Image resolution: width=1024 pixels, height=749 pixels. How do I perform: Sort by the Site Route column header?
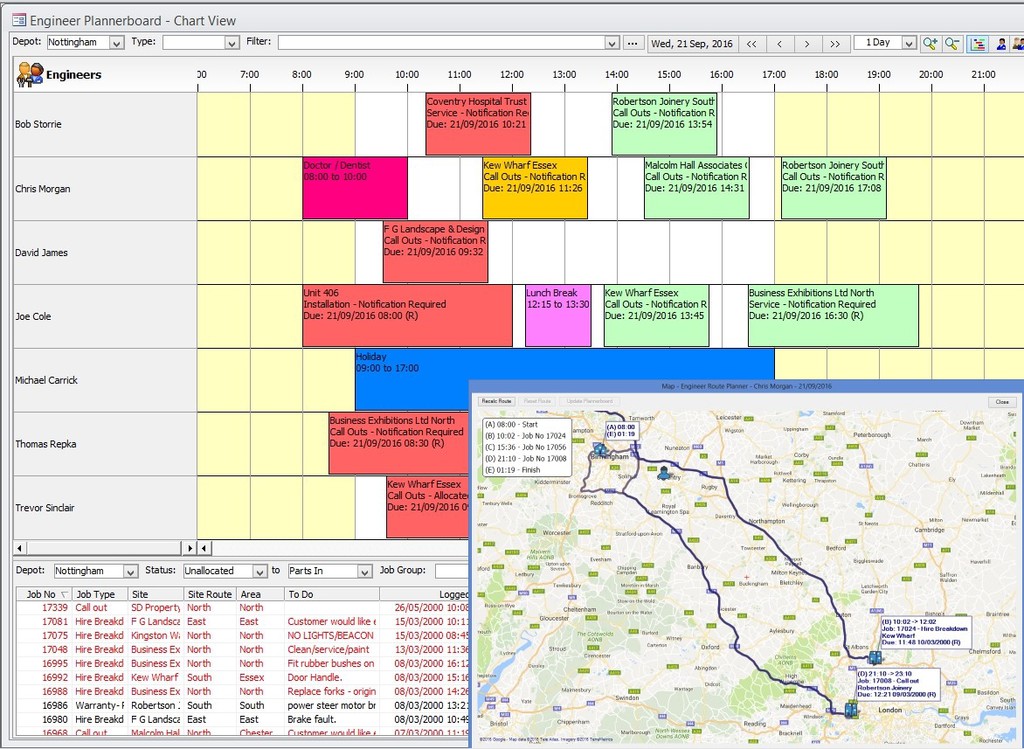[x=210, y=594]
